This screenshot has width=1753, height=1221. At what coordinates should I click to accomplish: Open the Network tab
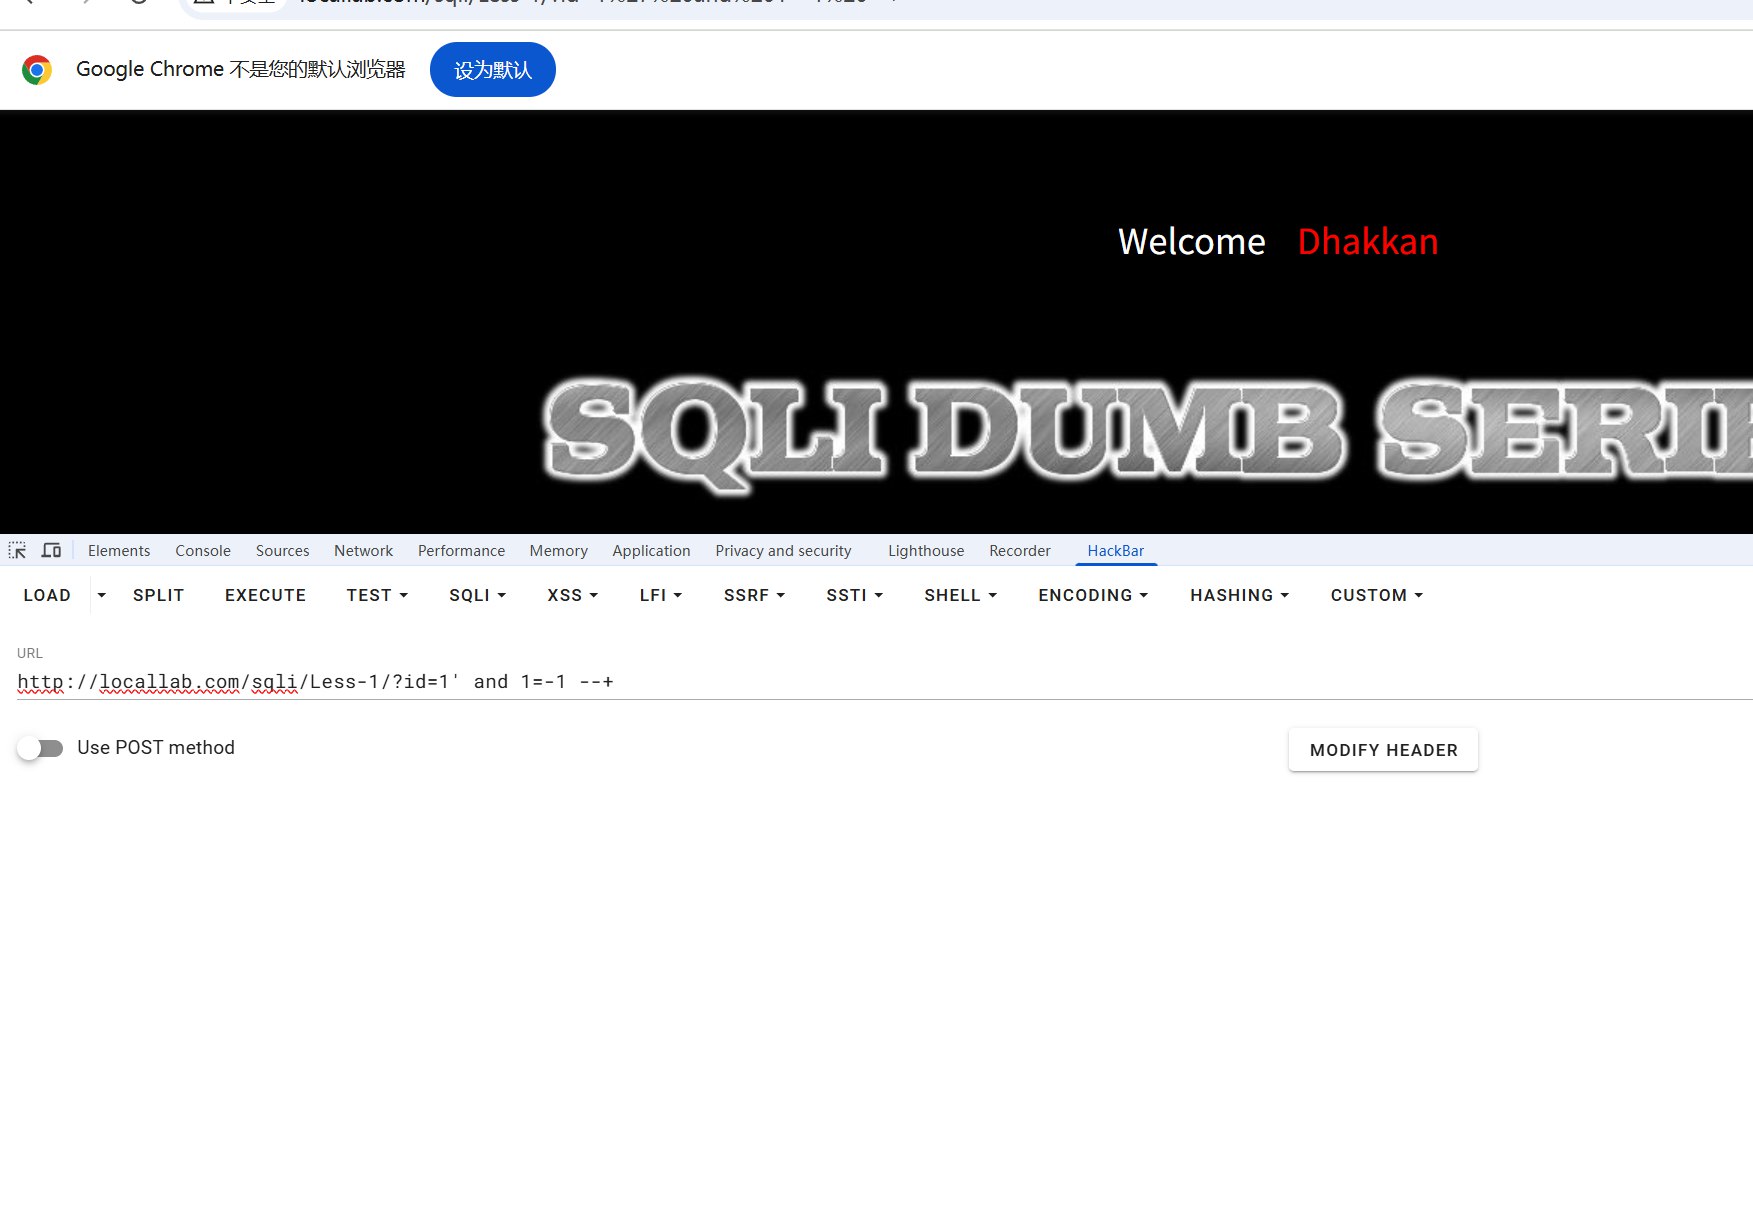(x=363, y=551)
